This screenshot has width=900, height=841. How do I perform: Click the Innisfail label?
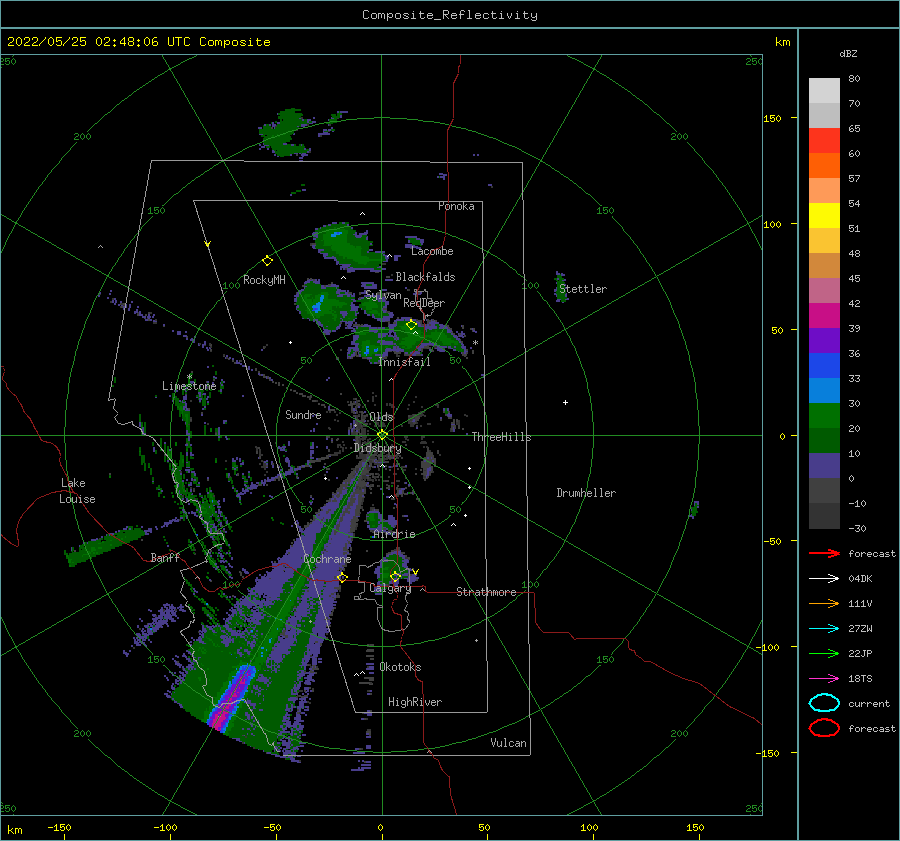(404, 362)
